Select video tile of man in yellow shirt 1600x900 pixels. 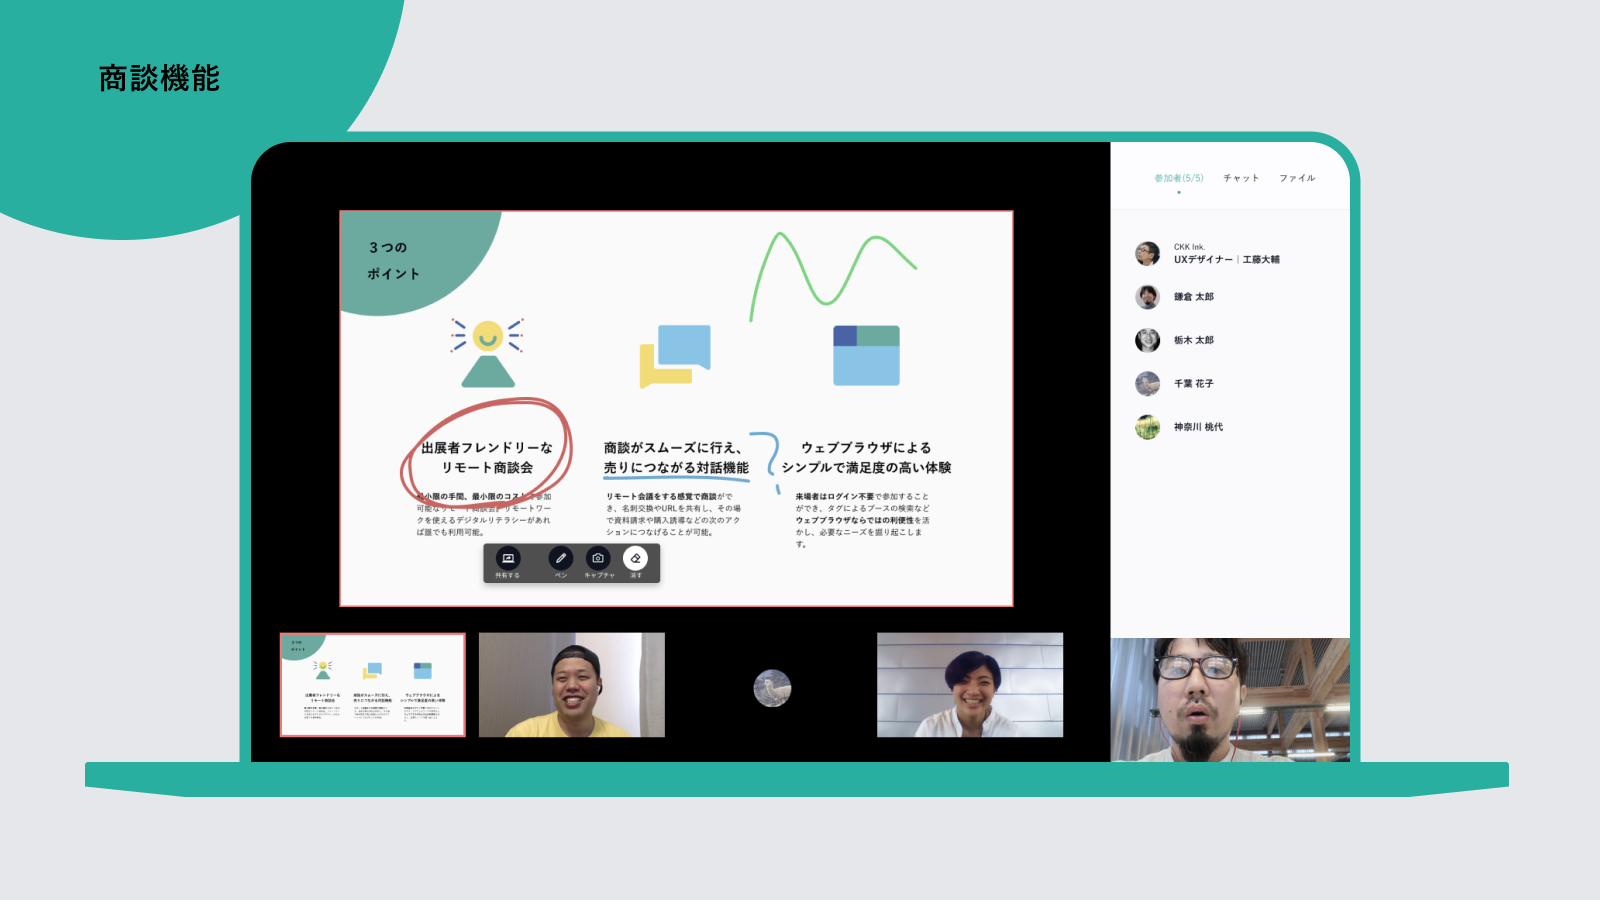[x=572, y=685]
